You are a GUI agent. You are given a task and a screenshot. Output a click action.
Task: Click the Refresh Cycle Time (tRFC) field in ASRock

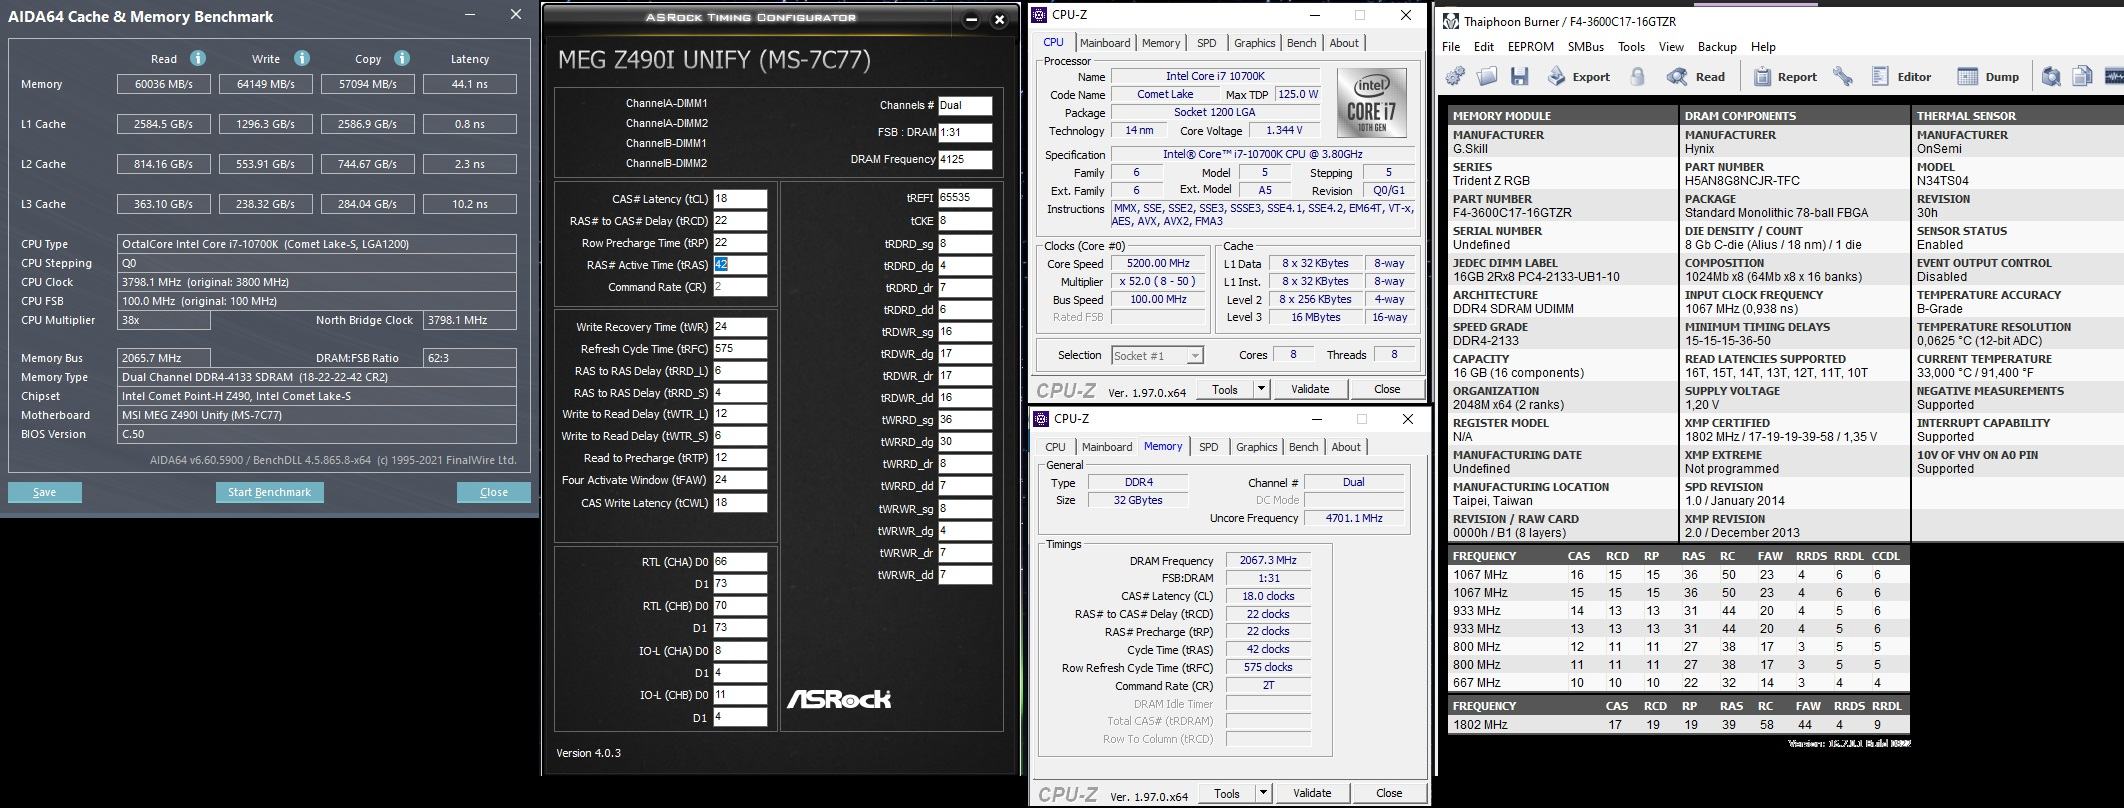(x=740, y=349)
